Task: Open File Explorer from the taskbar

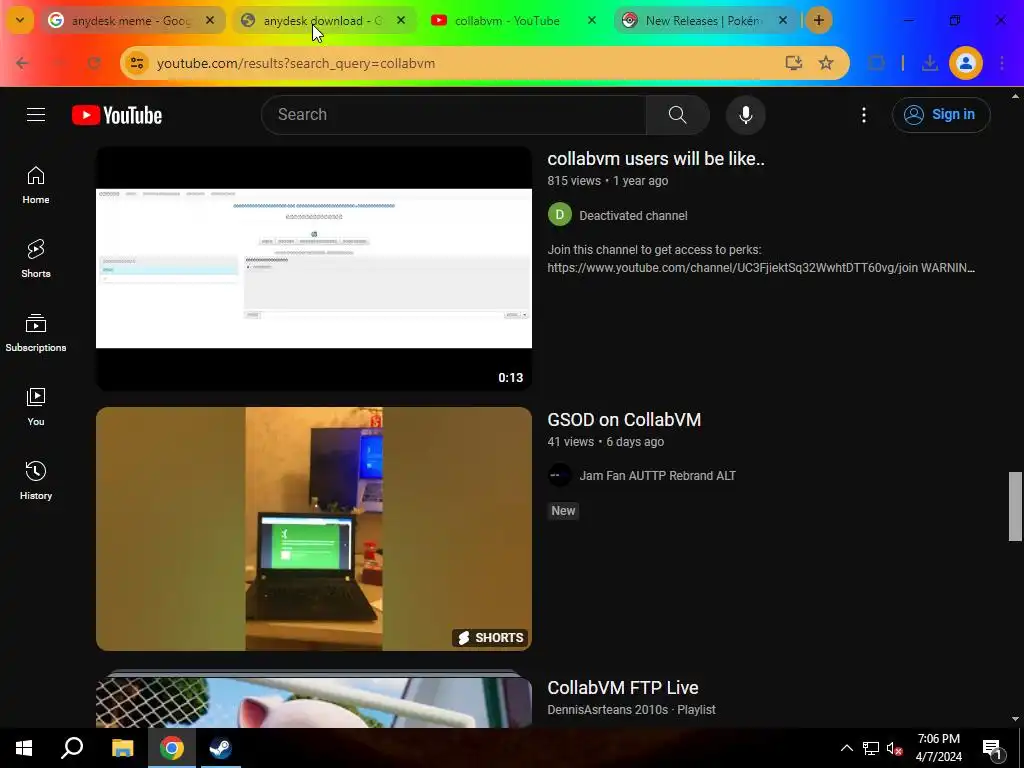Action: coord(122,748)
